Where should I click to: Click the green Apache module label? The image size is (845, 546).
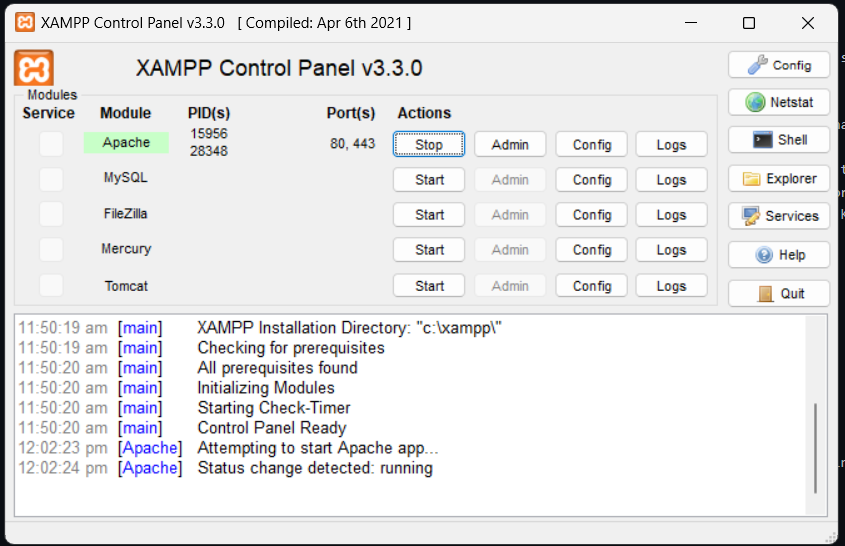[x=126, y=142]
